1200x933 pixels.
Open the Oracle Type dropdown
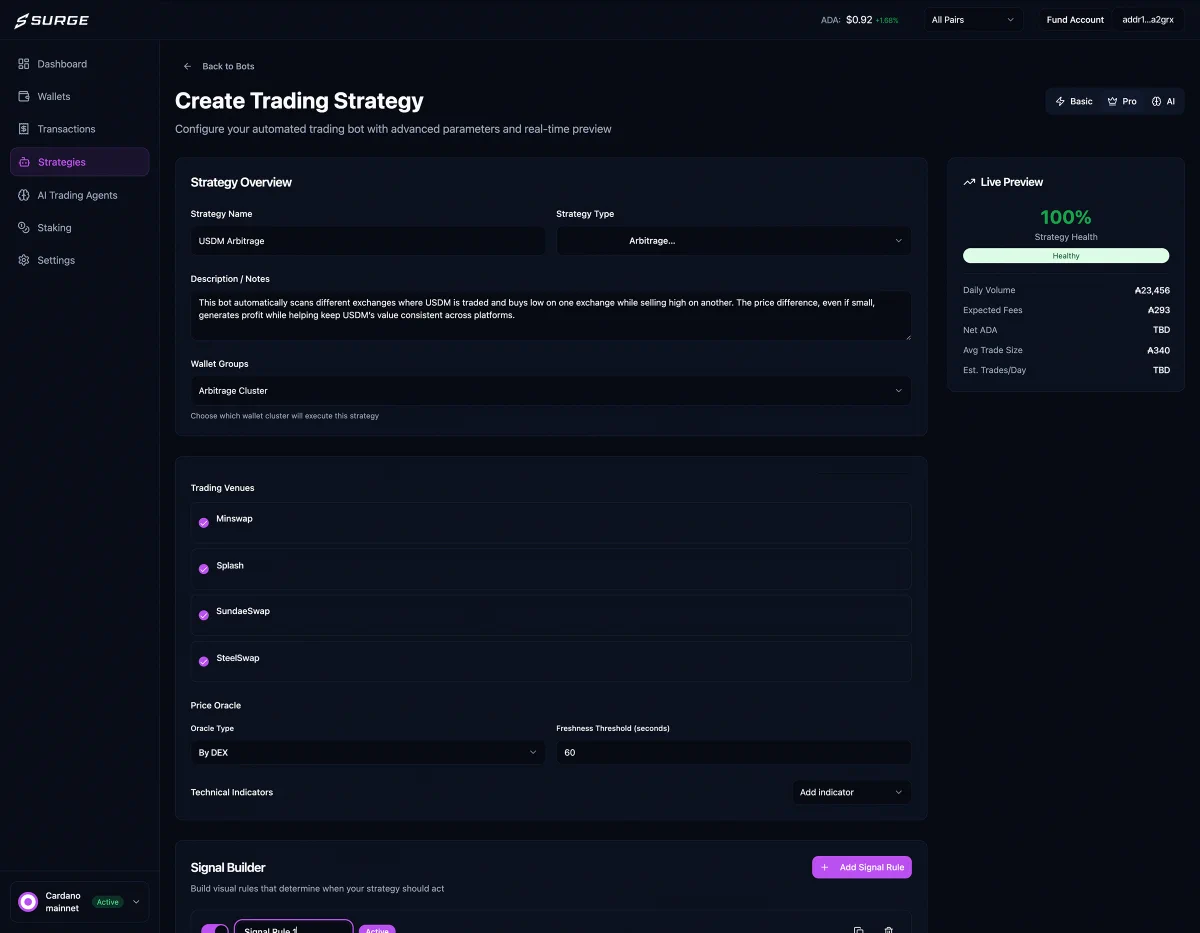pos(368,753)
